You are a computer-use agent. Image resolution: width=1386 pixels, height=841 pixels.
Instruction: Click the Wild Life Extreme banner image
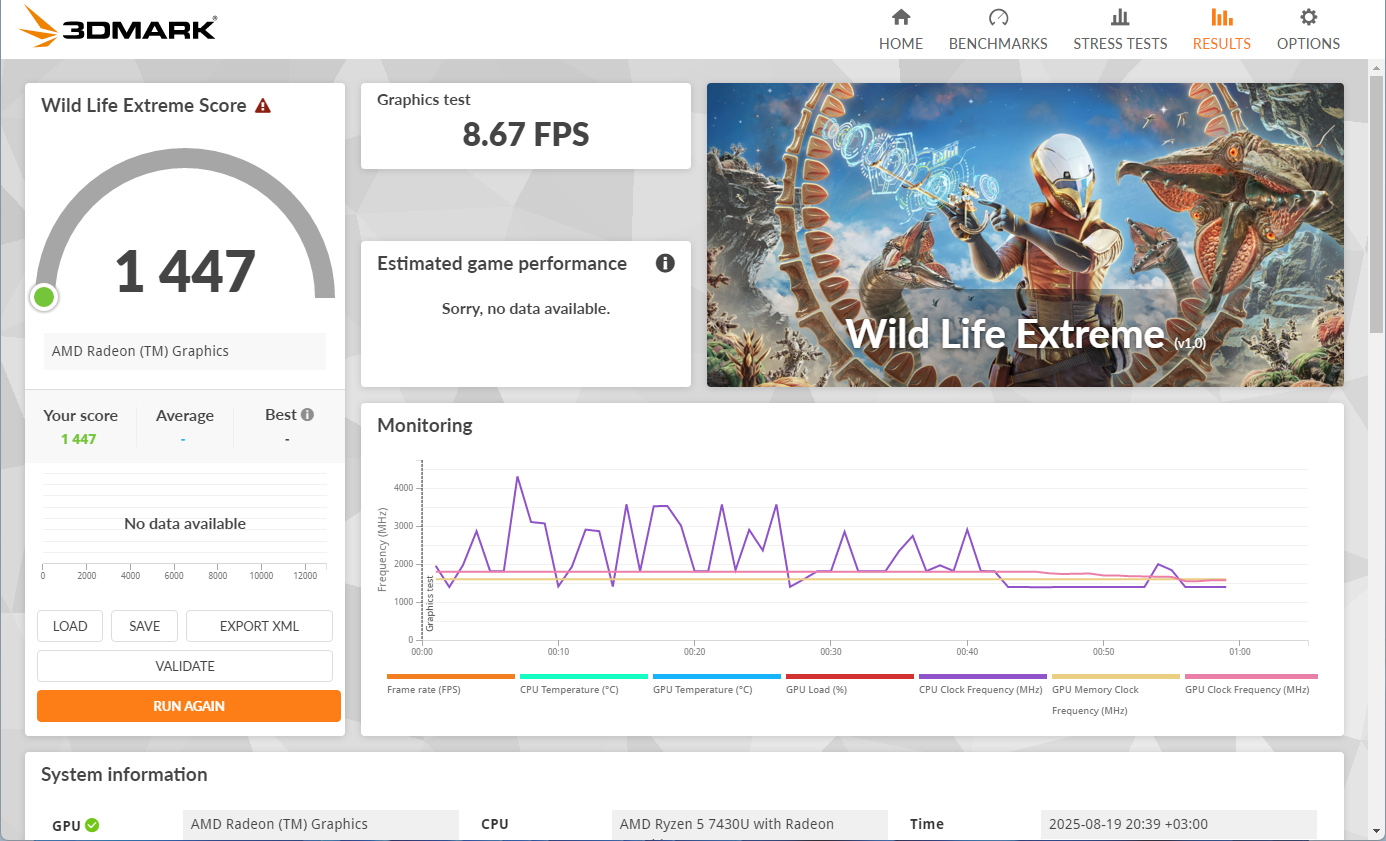1025,235
